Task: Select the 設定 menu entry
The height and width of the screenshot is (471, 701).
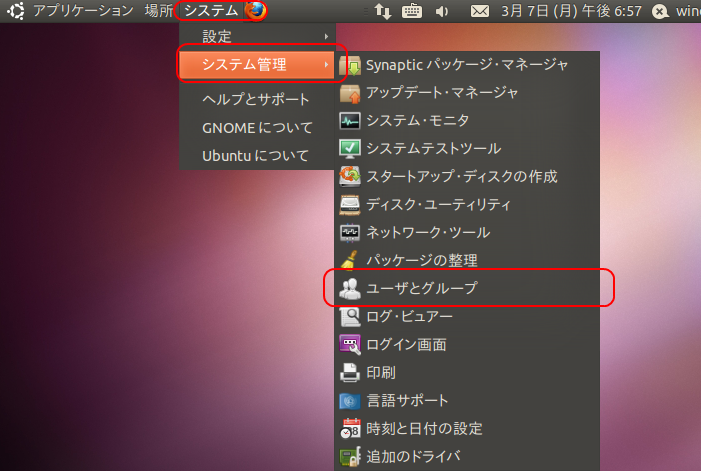Action: click(x=257, y=36)
